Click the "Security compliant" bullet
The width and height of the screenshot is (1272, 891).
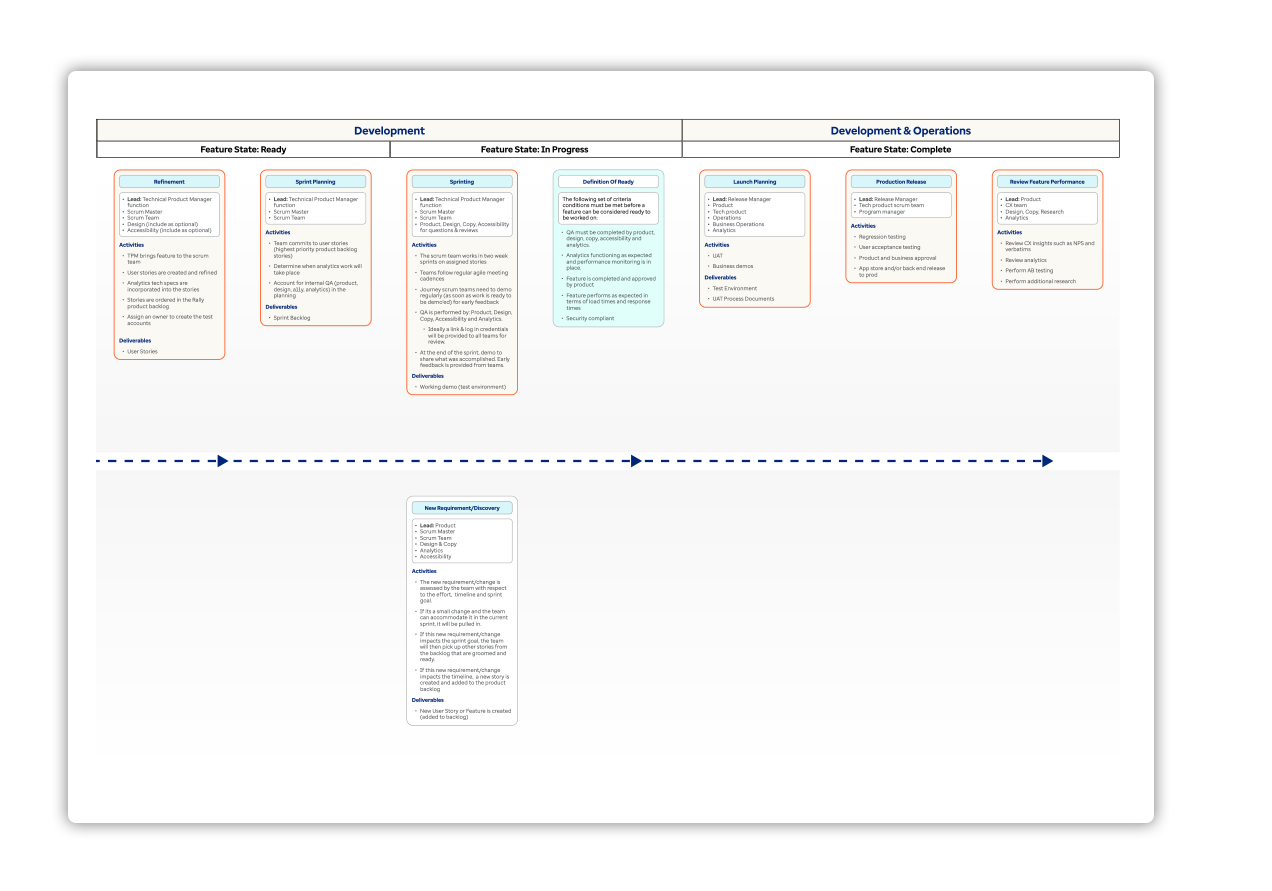point(590,318)
